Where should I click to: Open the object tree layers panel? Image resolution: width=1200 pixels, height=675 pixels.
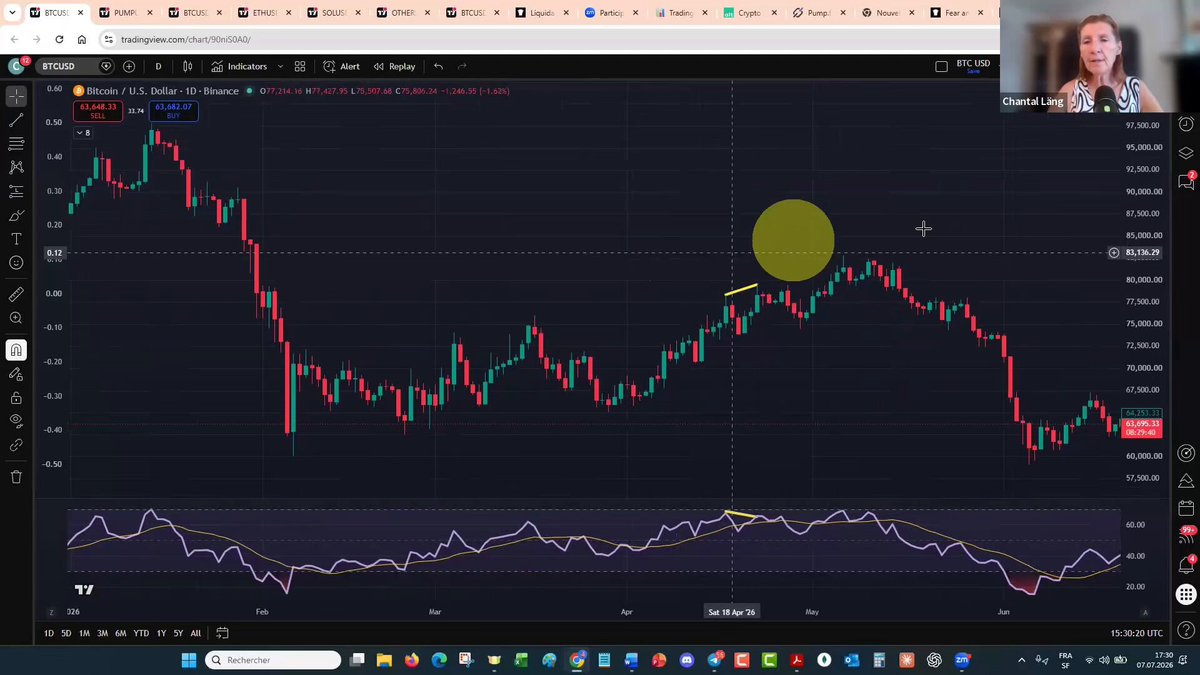click(1186, 153)
